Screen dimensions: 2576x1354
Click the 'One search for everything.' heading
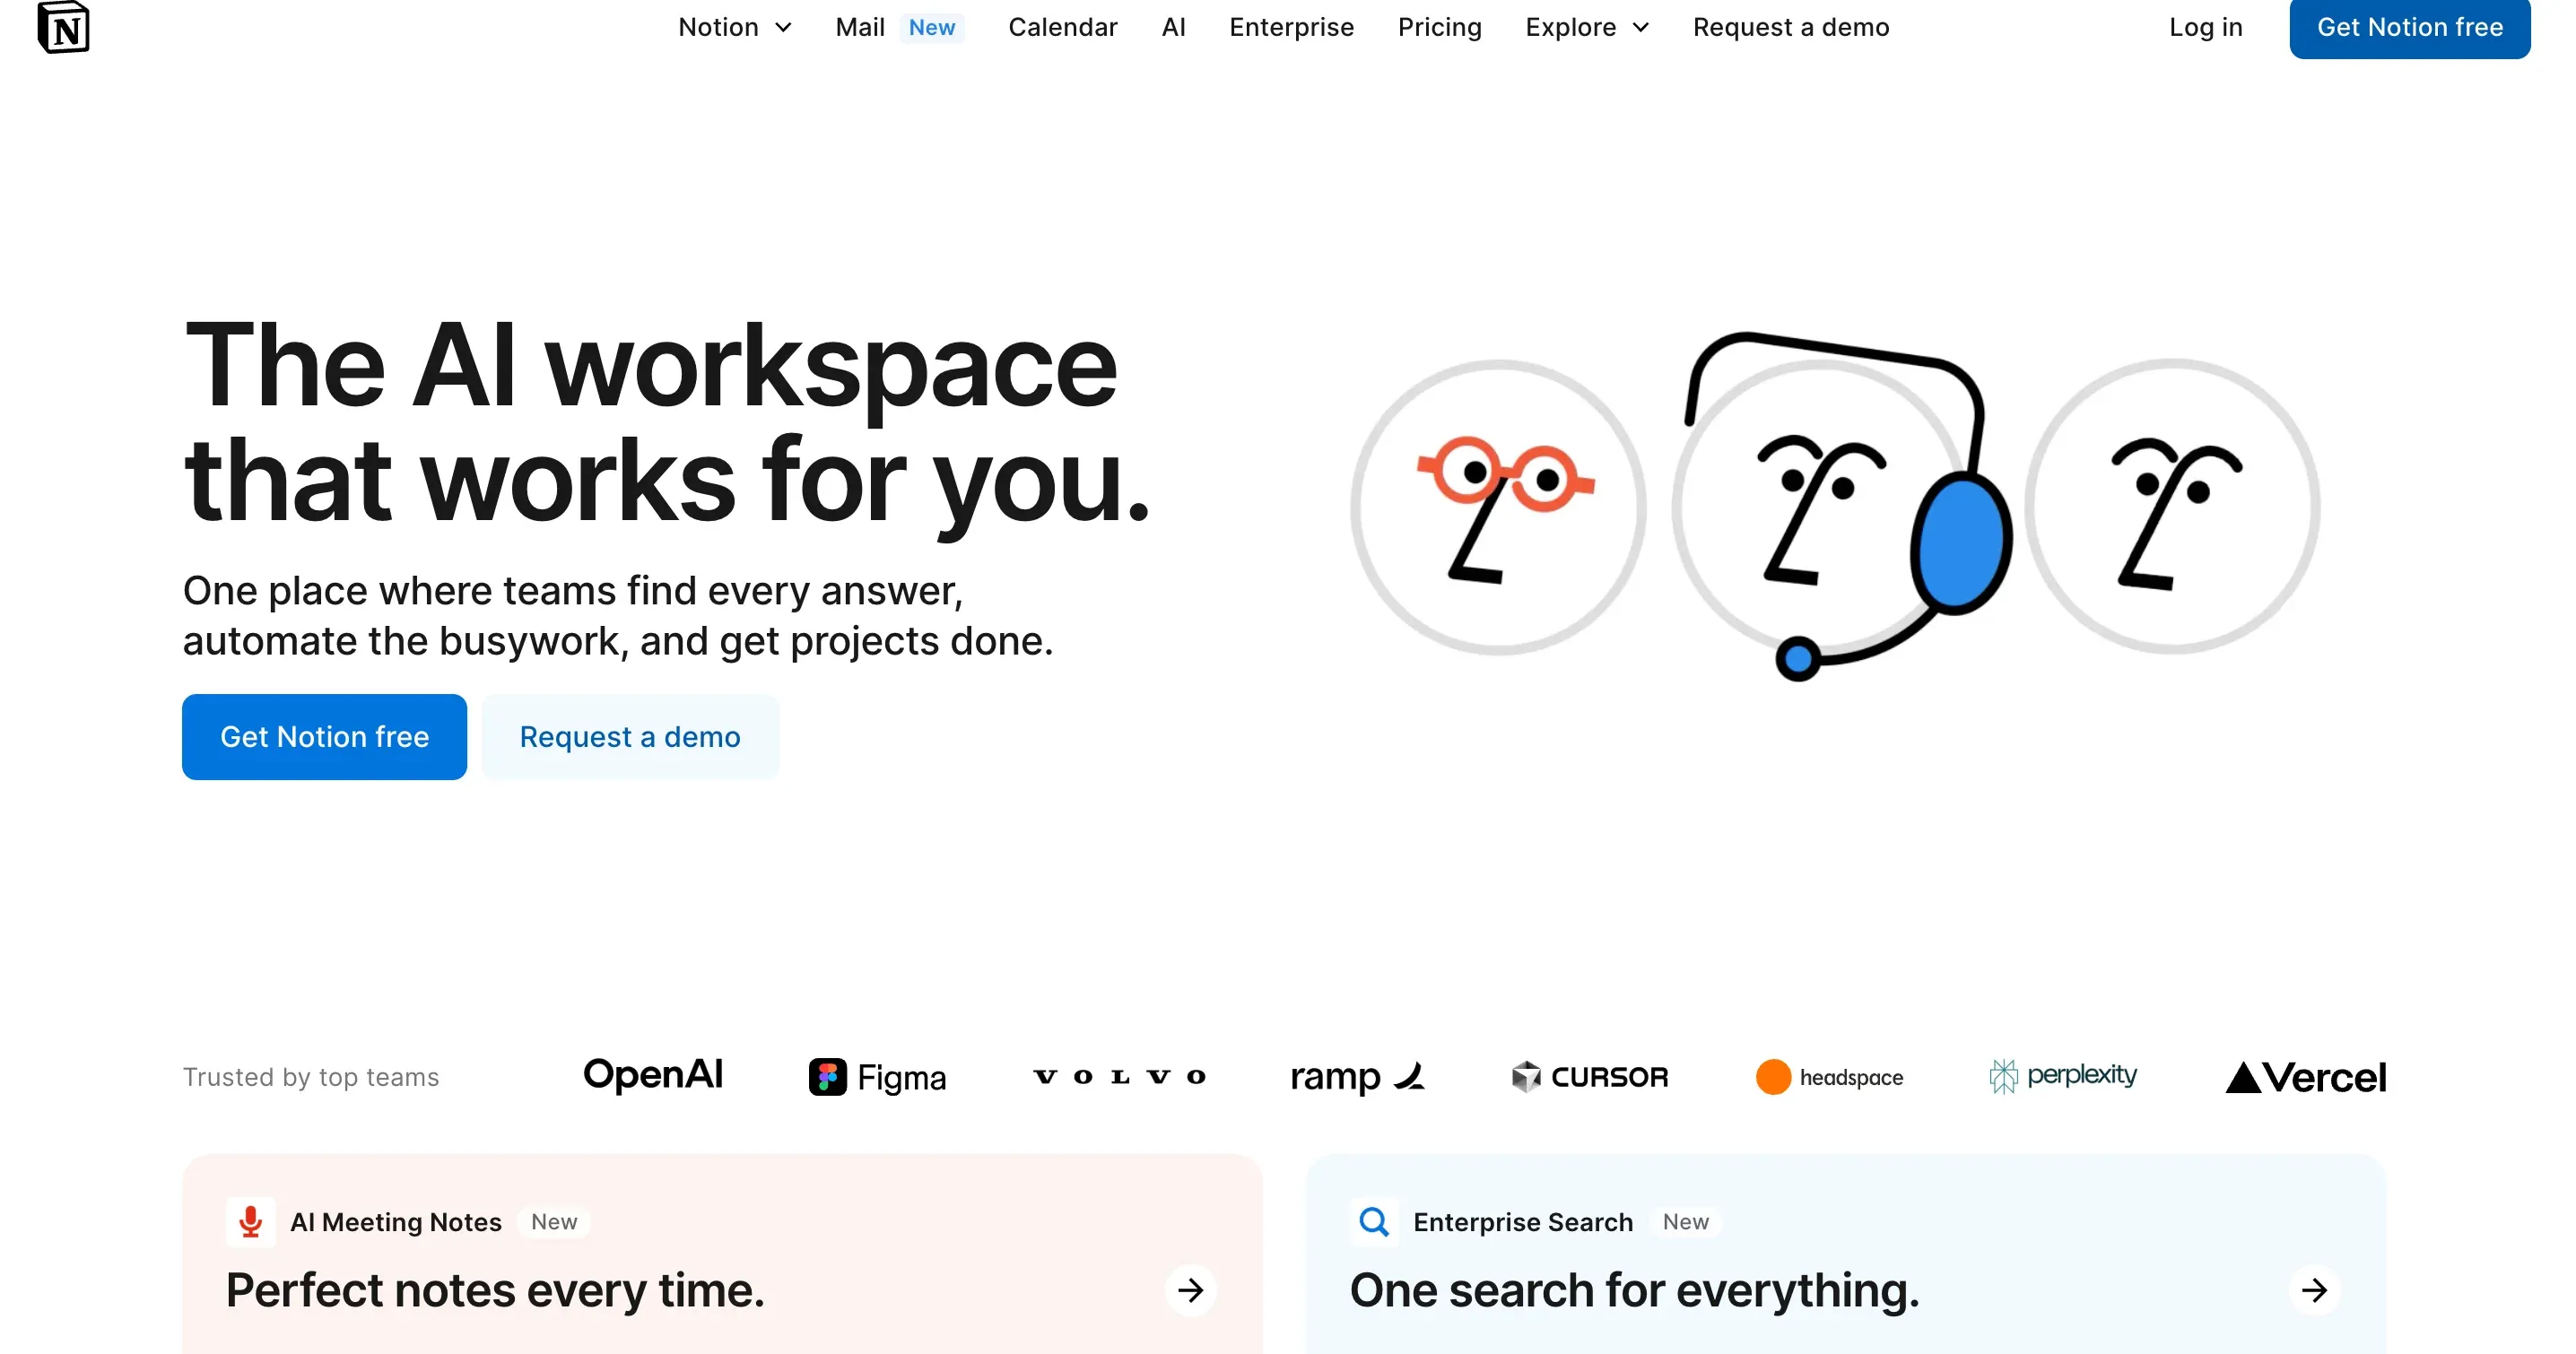point(1634,1291)
